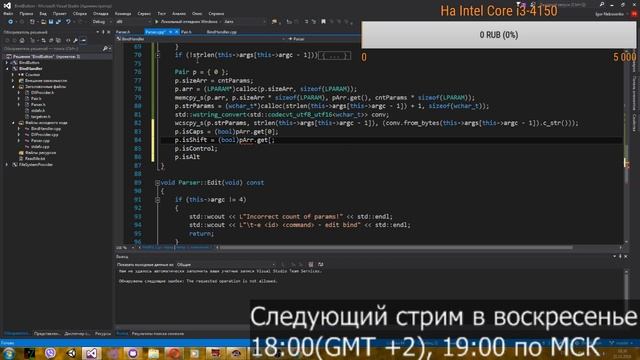
Task: Collapse the Parser::Edit function at line 89
Action: tap(158, 183)
